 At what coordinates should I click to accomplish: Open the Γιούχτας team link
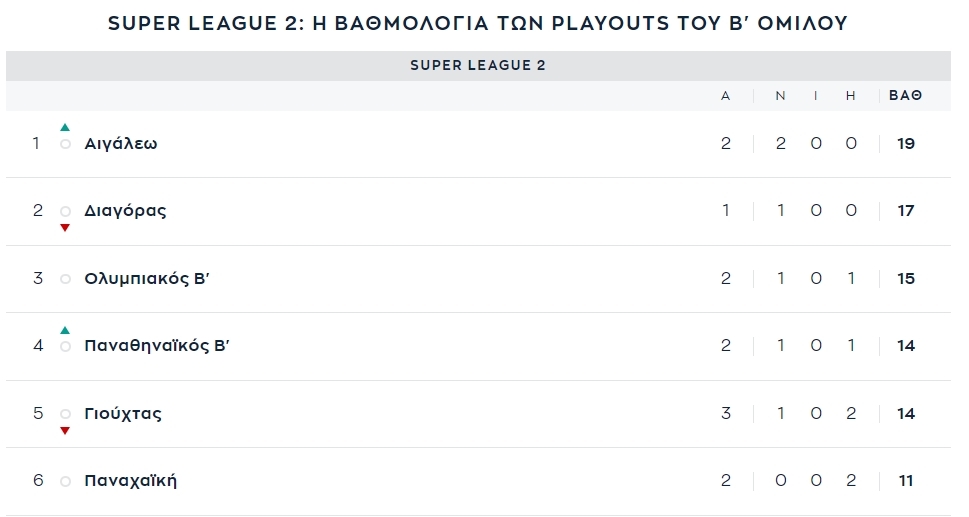tap(122, 413)
